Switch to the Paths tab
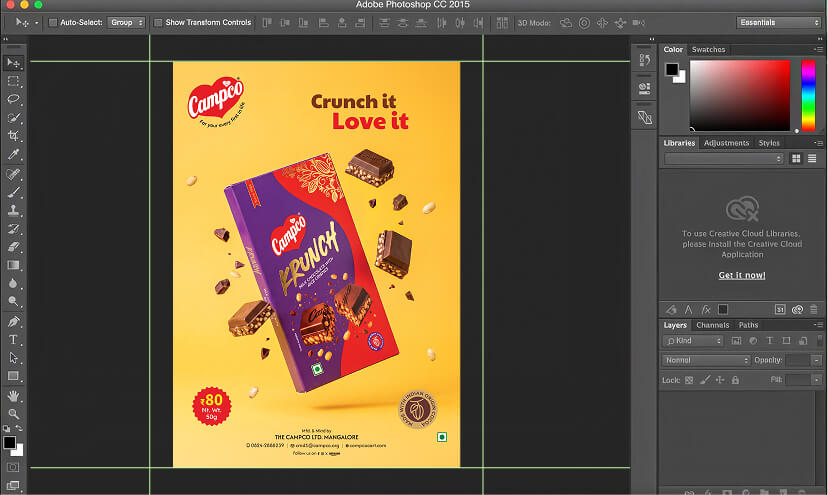 click(748, 325)
